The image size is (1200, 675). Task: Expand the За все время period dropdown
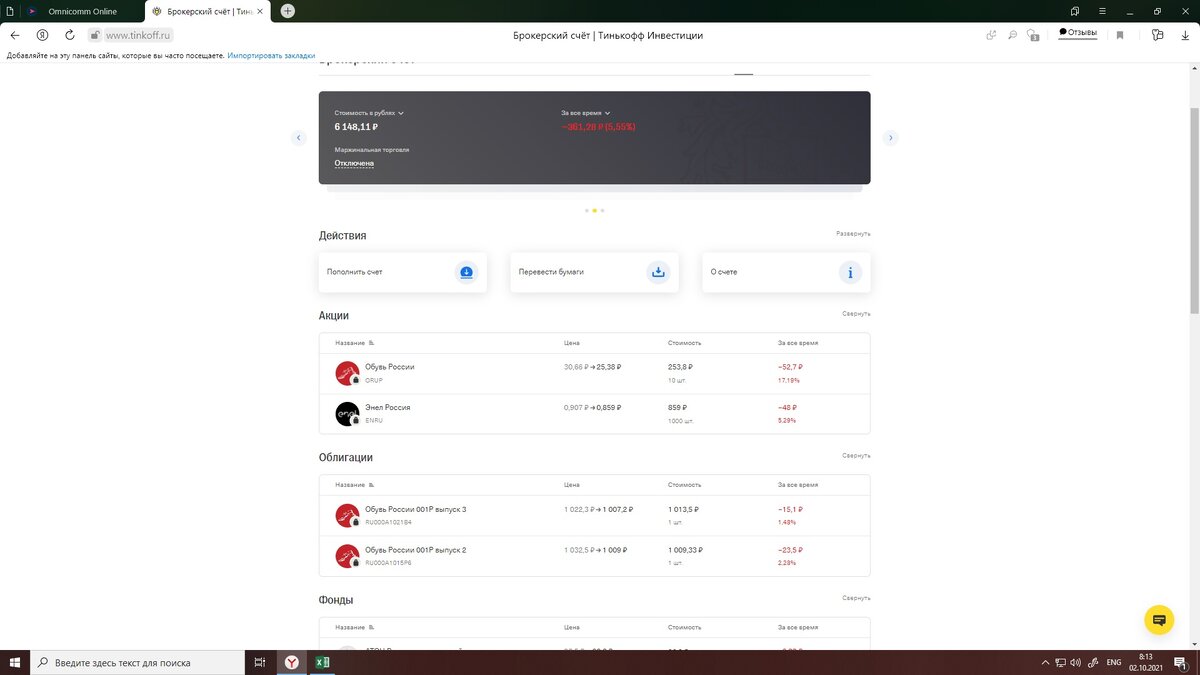click(585, 113)
